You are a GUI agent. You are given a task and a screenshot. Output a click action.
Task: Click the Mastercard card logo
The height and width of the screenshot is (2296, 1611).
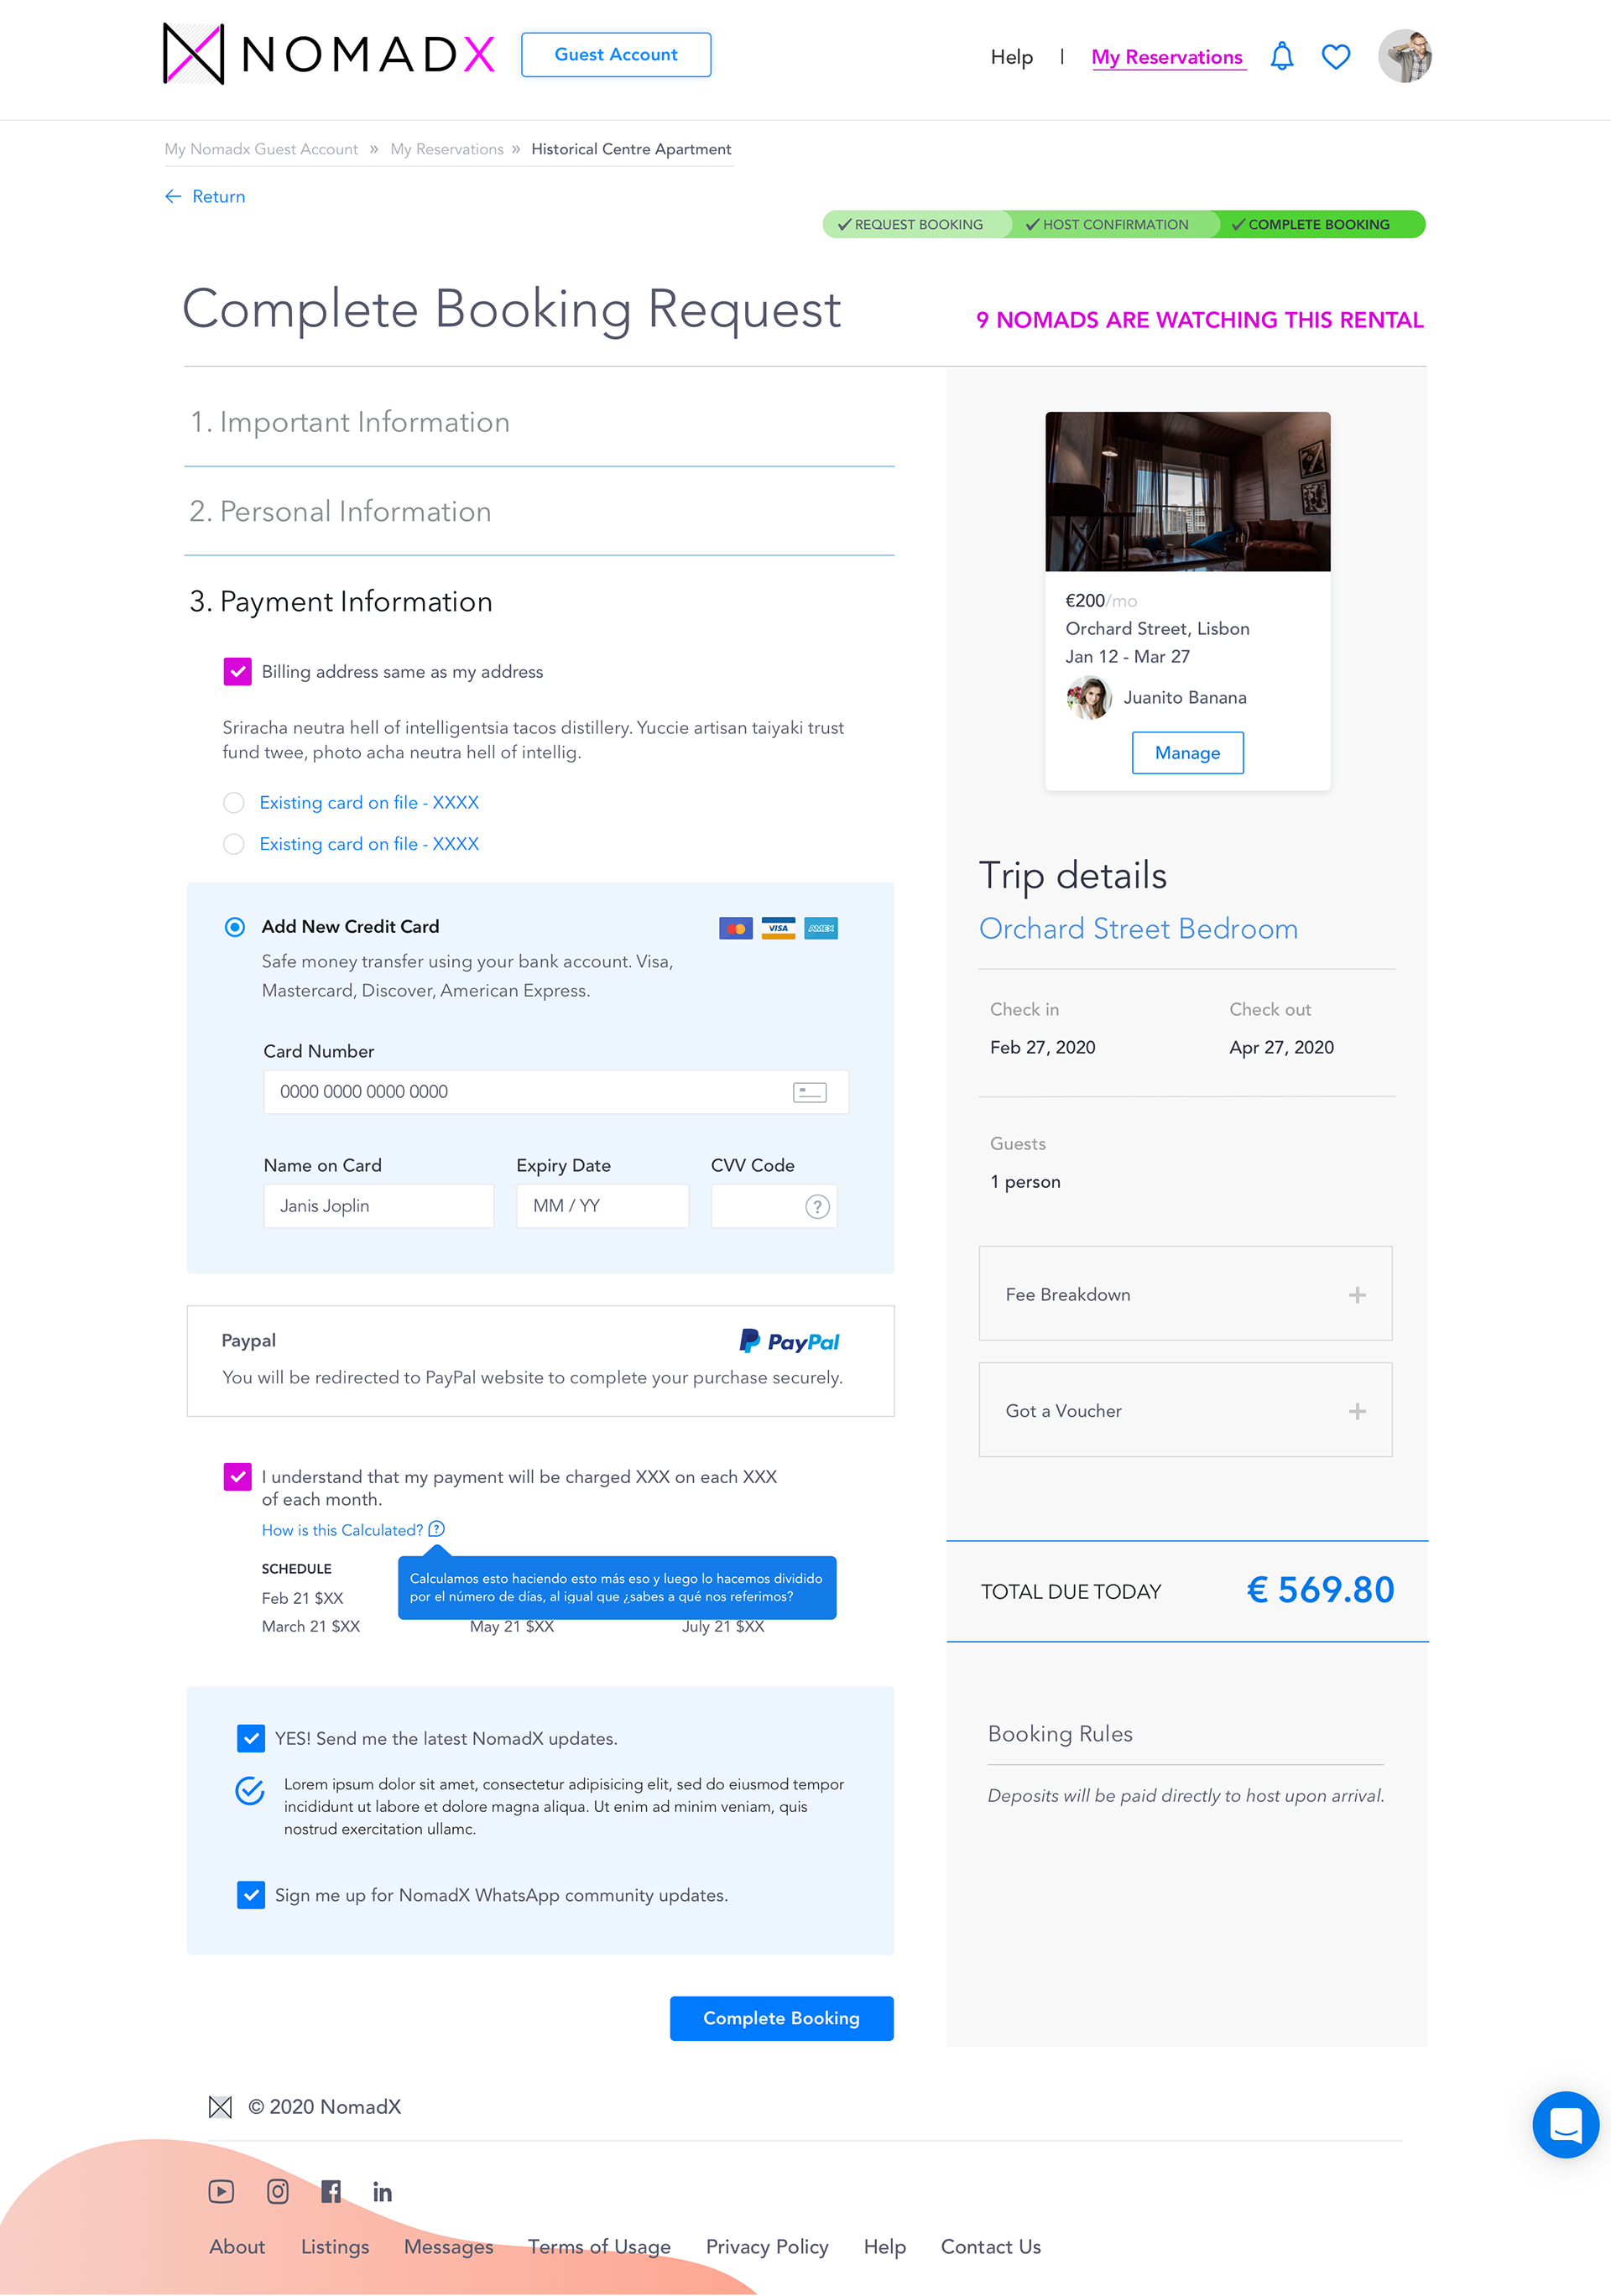click(736, 928)
